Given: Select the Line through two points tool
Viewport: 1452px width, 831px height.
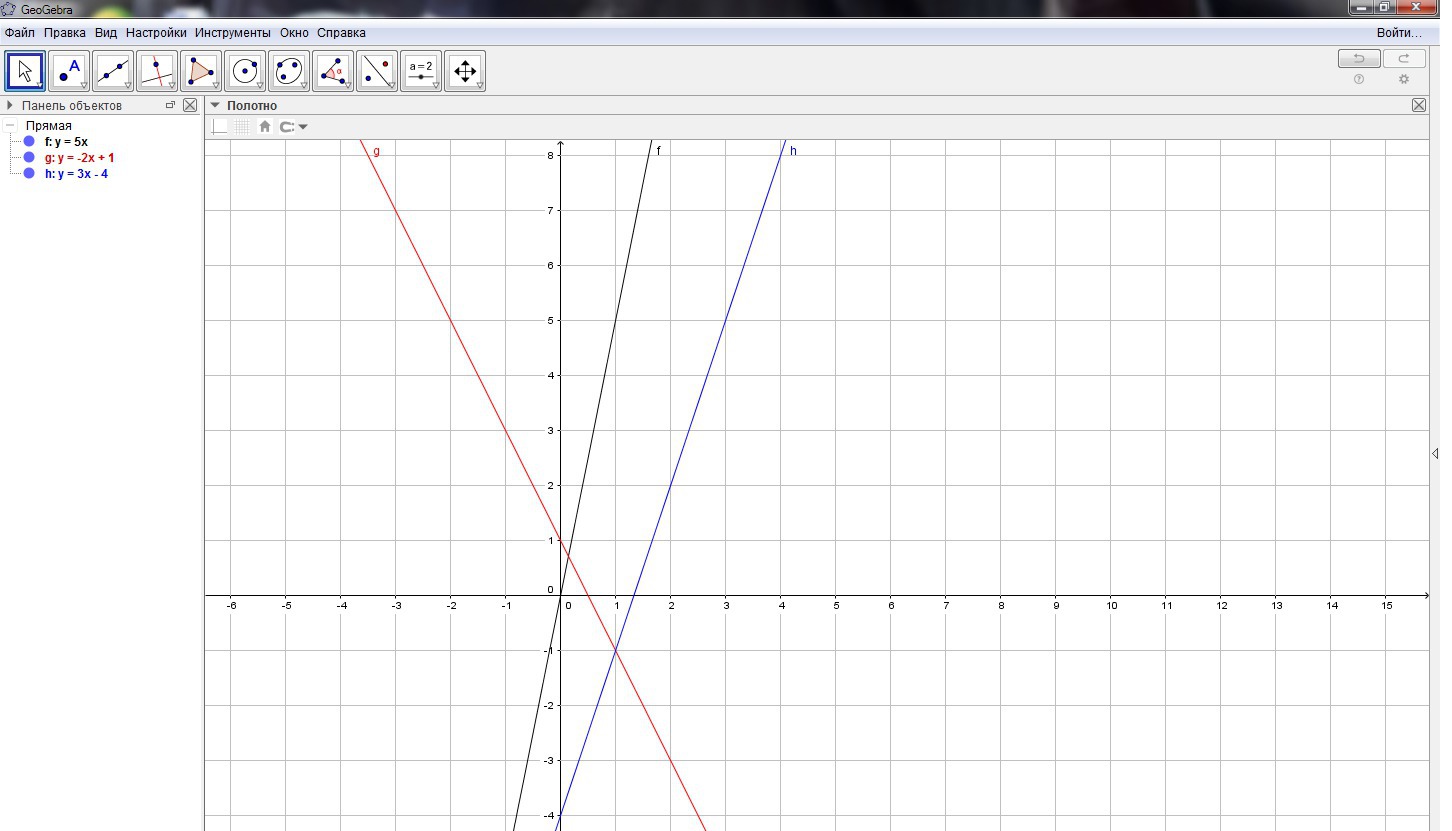Looking at the screenshot, I should 114,71.
